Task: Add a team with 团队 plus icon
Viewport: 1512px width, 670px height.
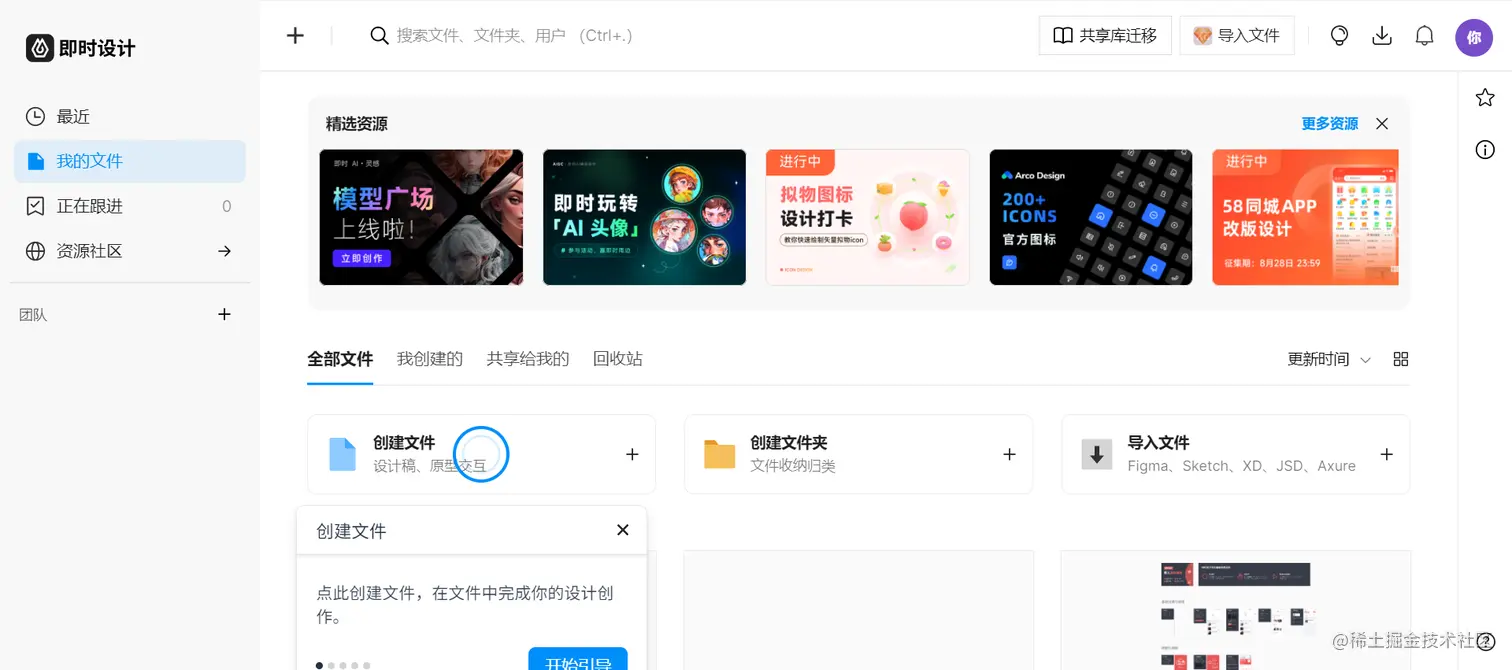Action: pos(225,314)
